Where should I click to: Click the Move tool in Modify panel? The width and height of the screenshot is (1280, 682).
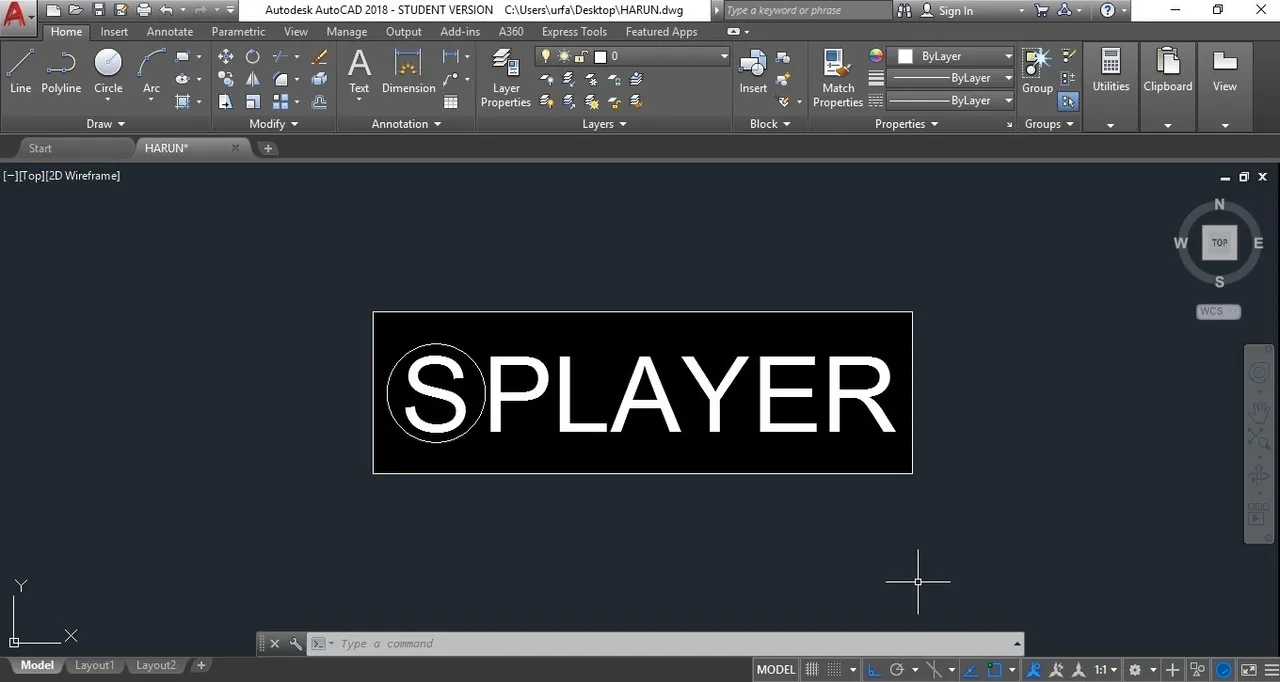pos(226,57)
